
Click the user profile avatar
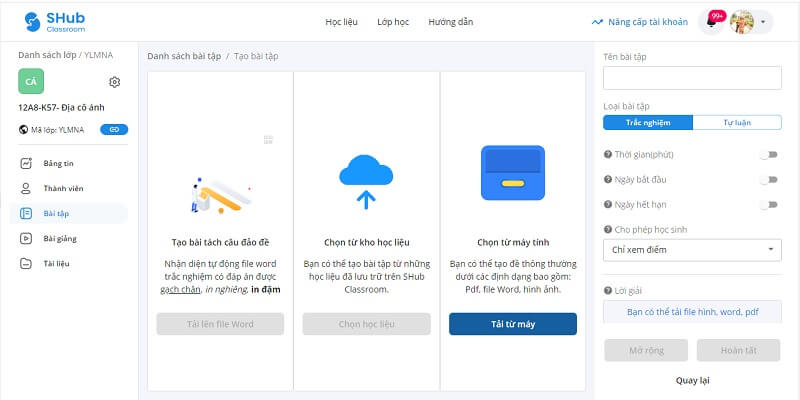[x=741, y=22]
